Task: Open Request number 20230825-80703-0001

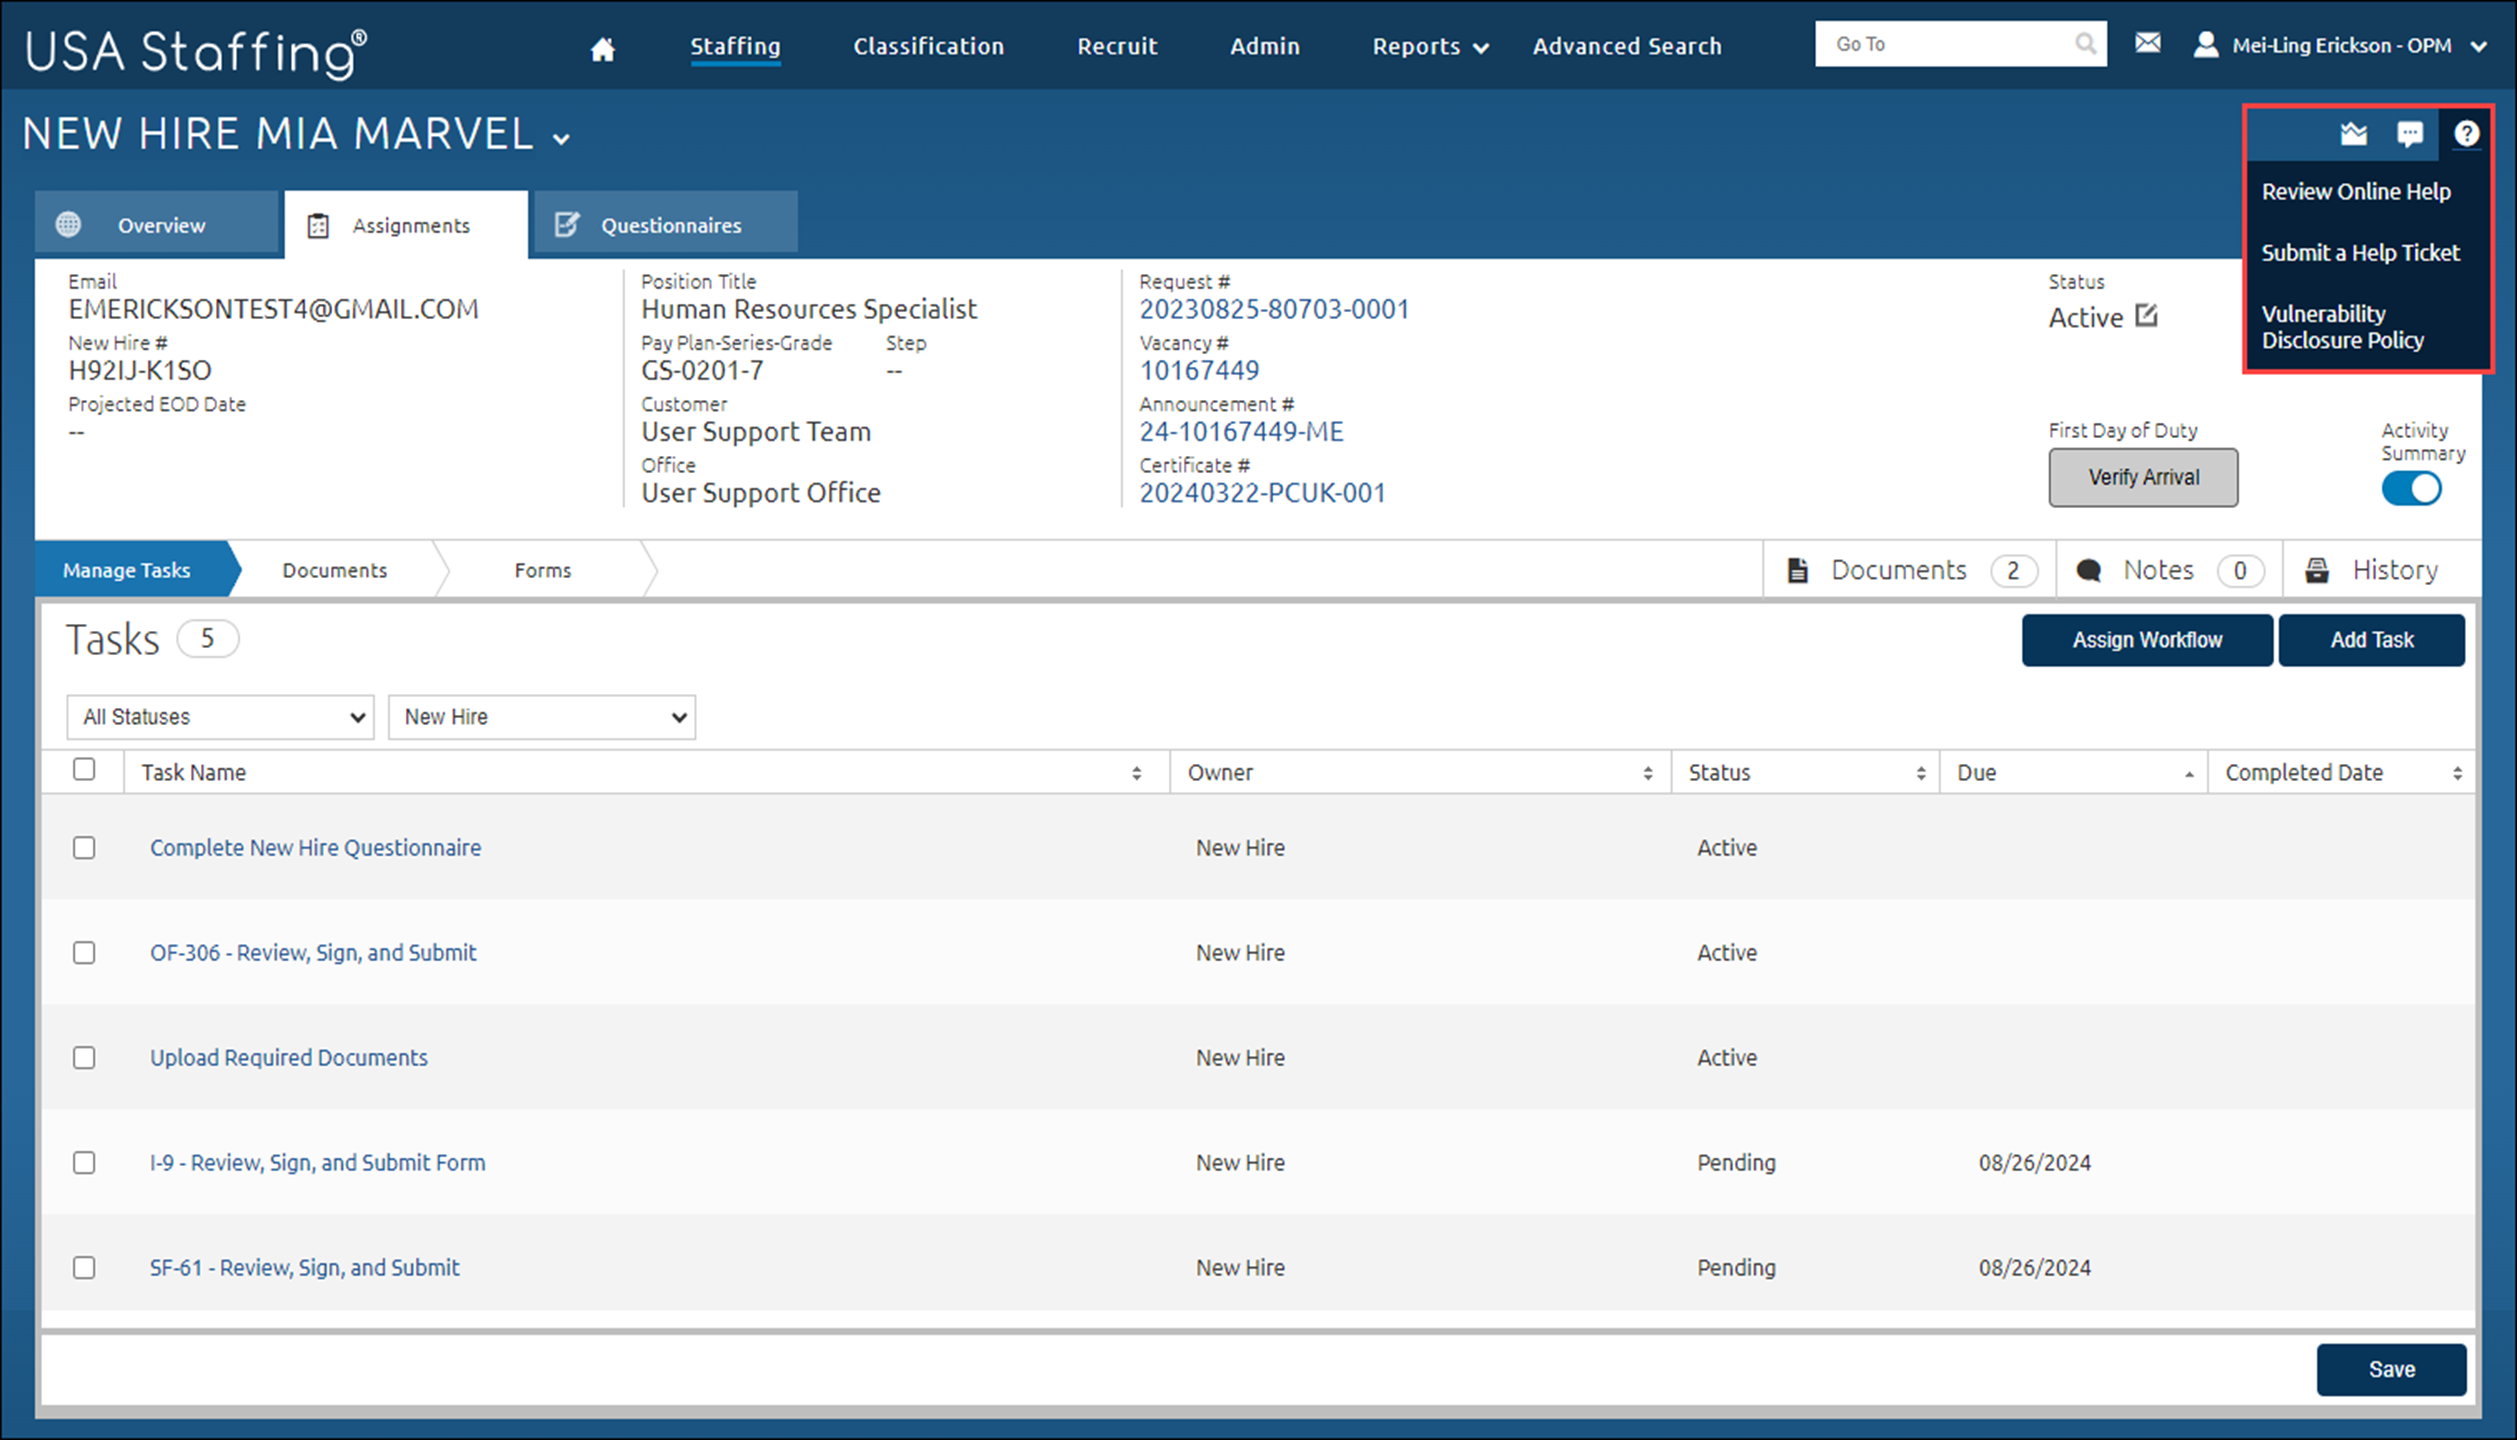Action: [1274, 310]
